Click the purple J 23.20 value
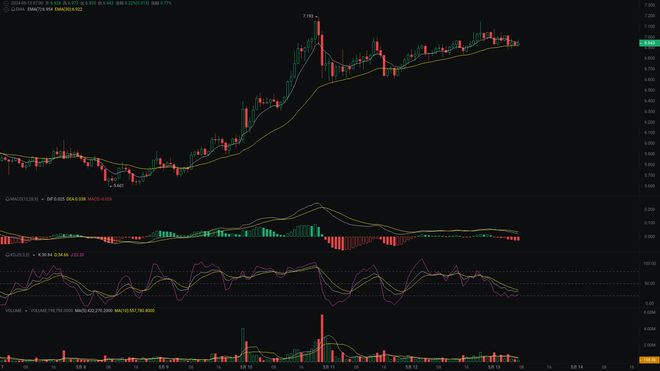 77,255
